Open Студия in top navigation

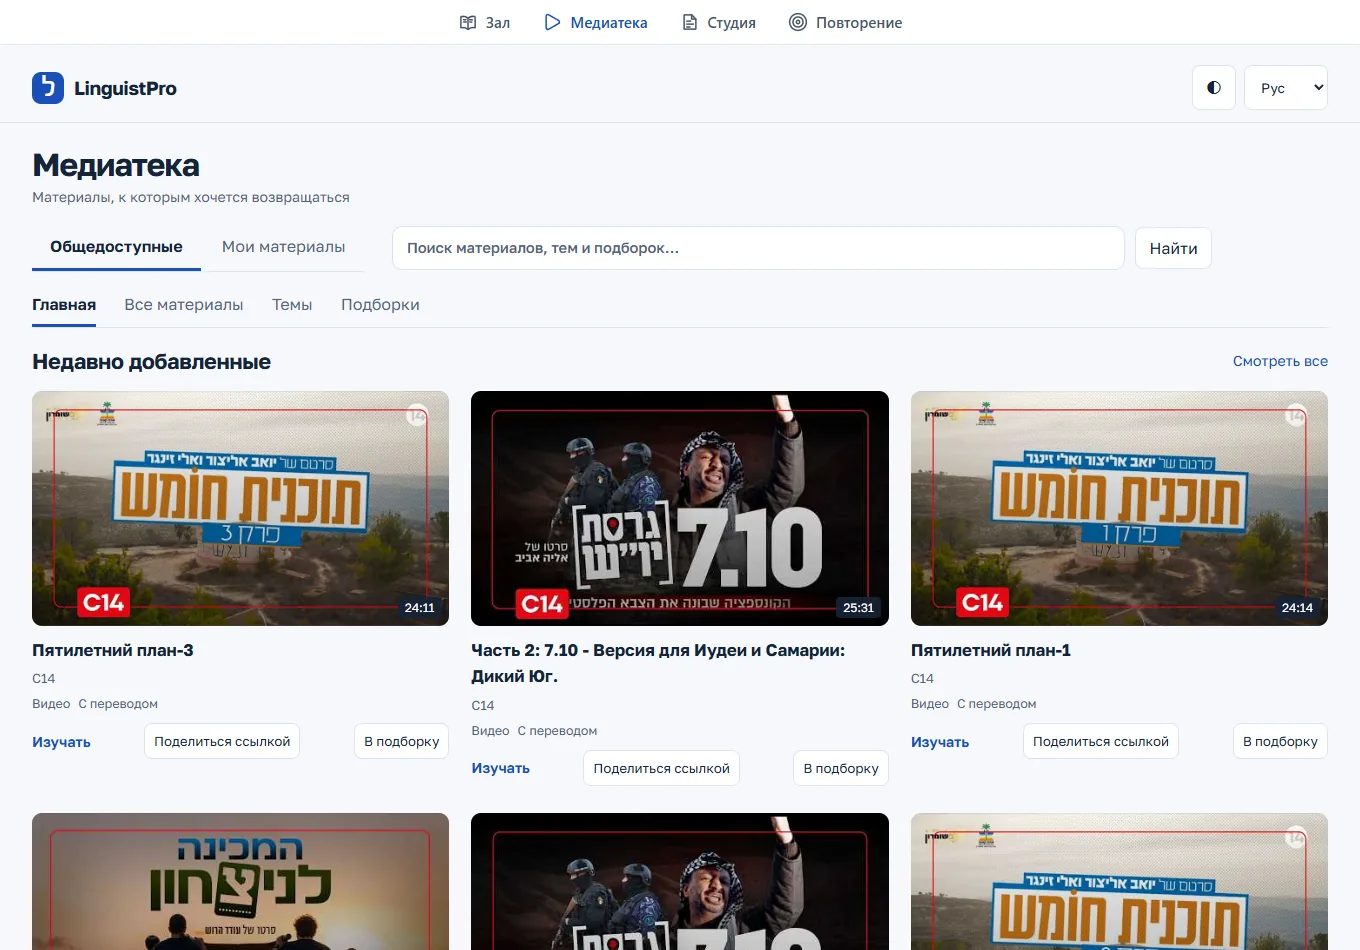[x=719, y=22]
